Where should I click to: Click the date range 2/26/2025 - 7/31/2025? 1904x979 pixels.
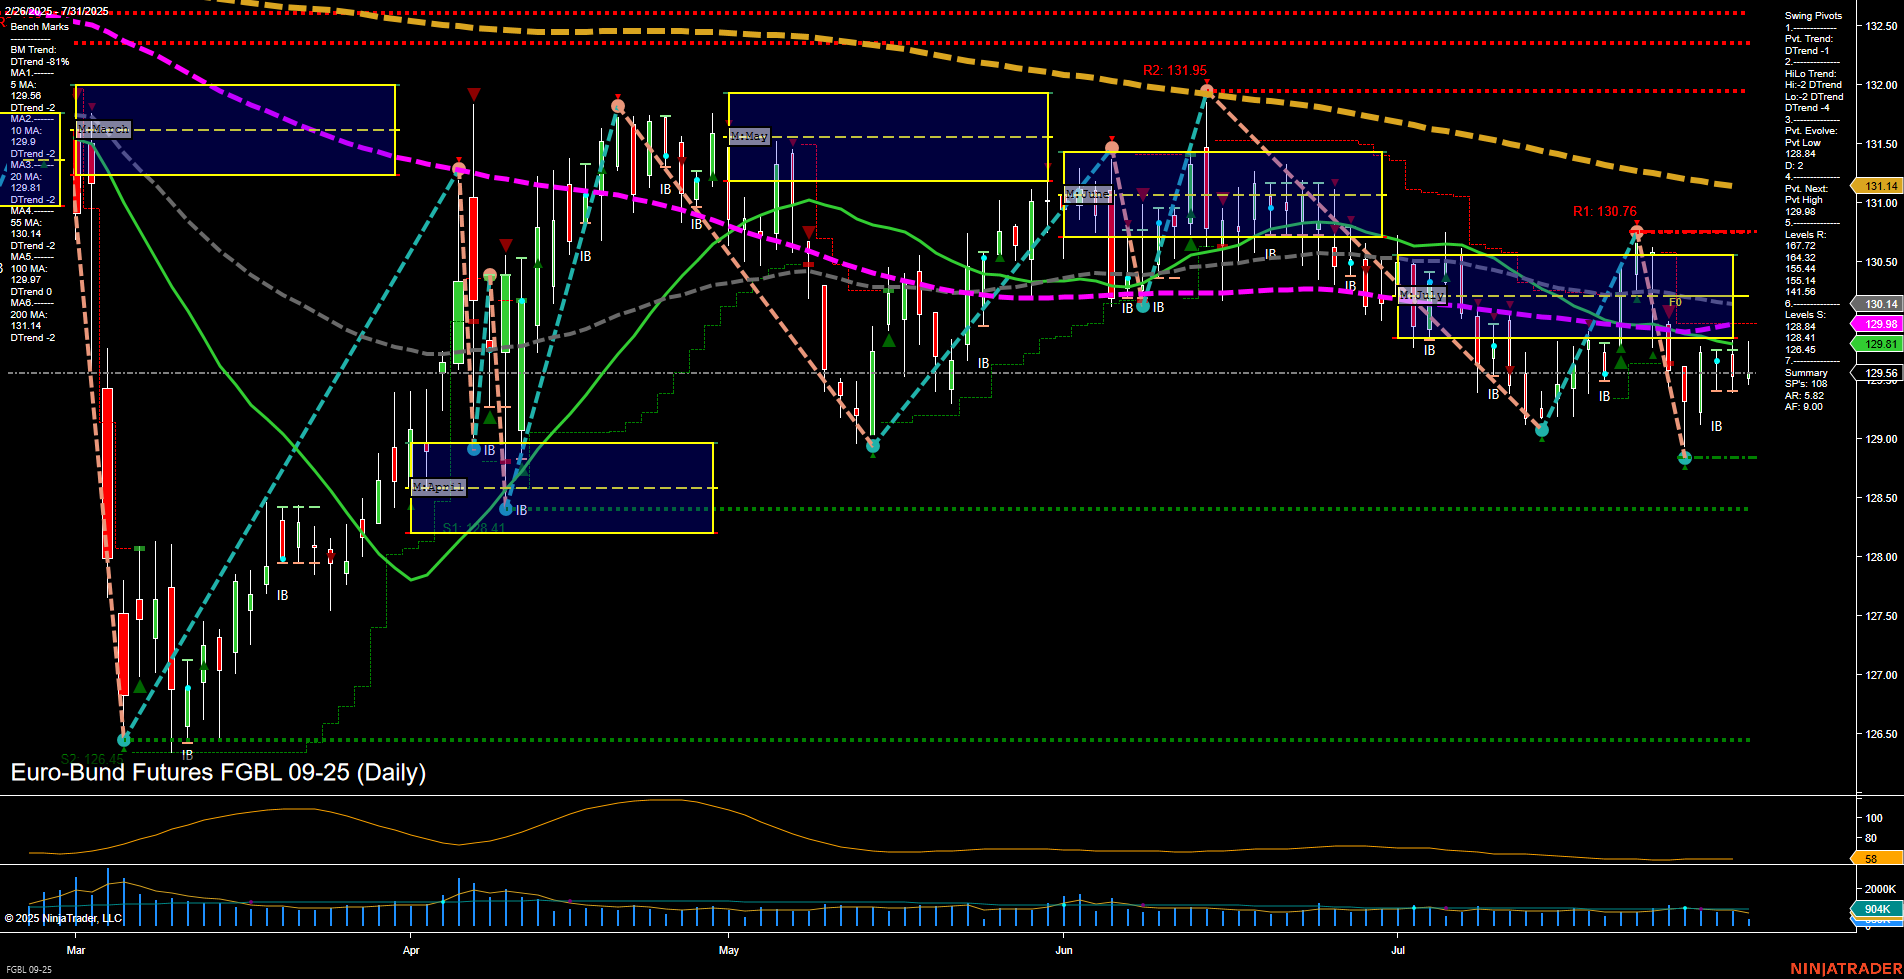coord(56,12)
